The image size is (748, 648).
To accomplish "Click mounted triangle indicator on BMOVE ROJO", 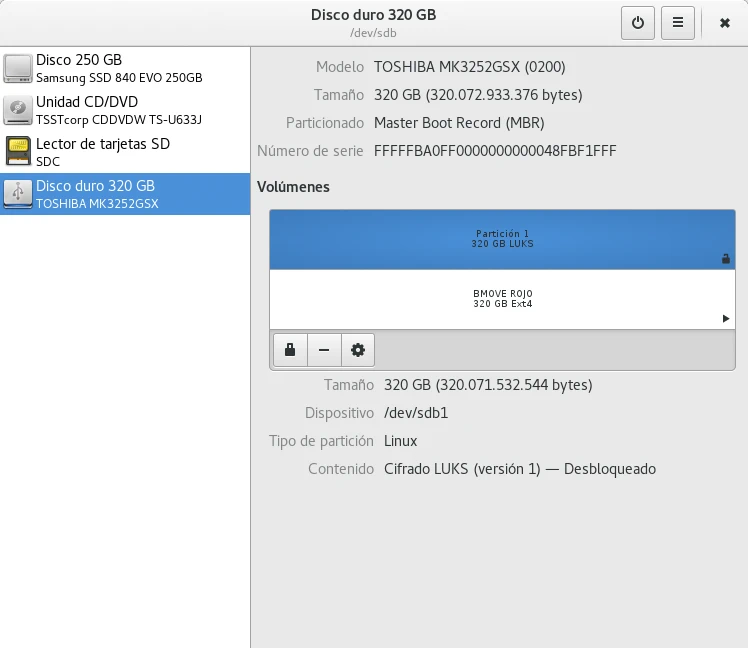I will click(x=726, y=318).
